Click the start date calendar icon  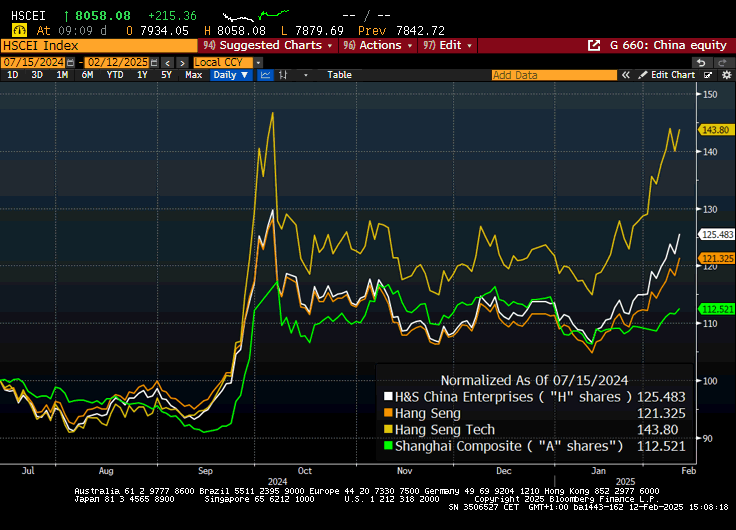click(70, 62)
